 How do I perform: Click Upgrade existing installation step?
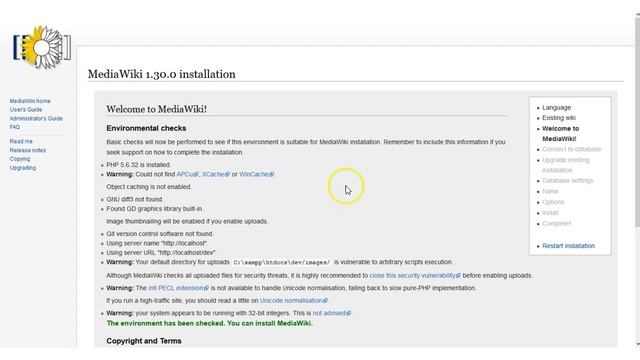click(x=566, y=165)
